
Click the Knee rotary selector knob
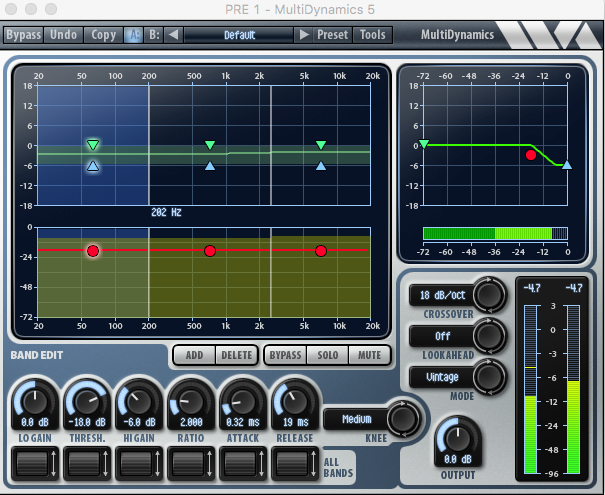(402, 419)
